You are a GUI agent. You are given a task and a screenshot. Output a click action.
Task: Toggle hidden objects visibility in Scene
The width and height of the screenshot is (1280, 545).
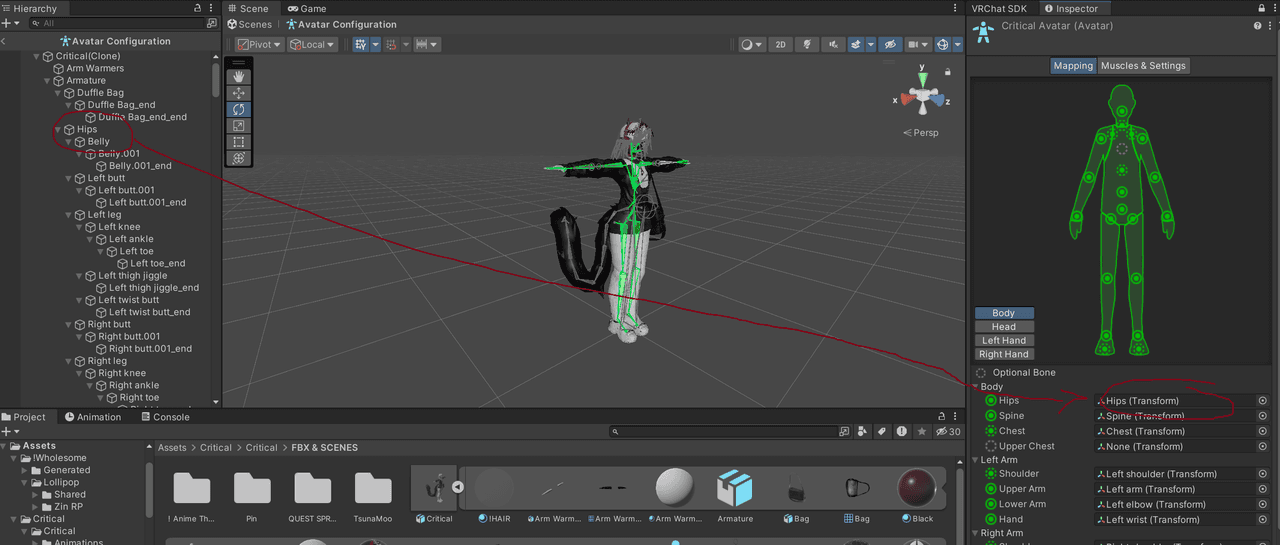[890, 44]
